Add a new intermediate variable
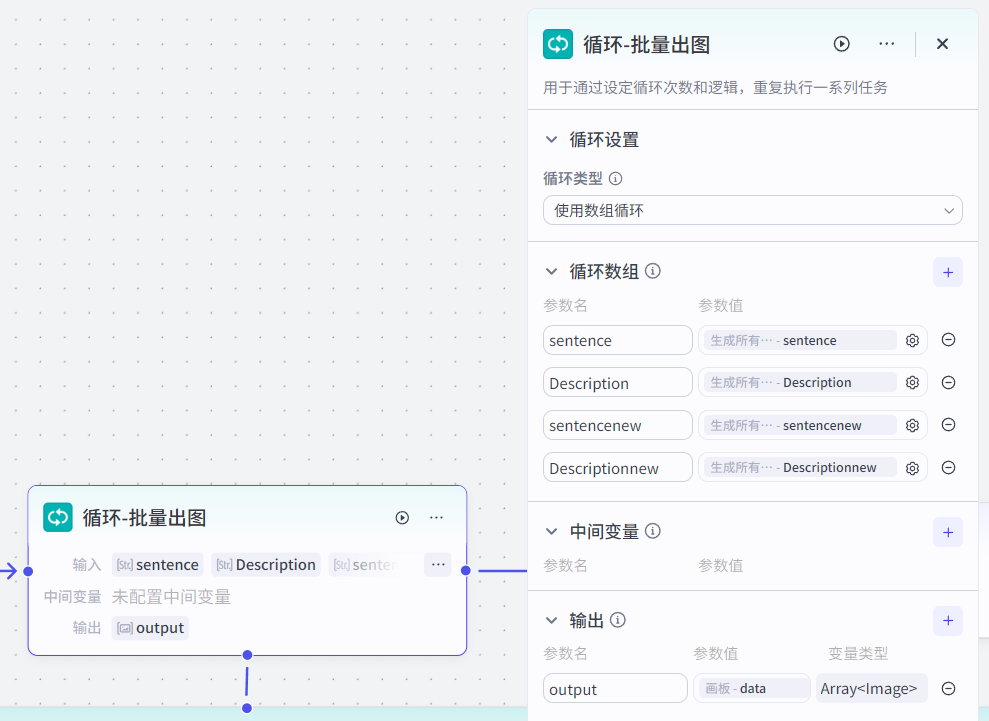Image resolution: width=989 pixels, height=721 pixels. (947, 532)
